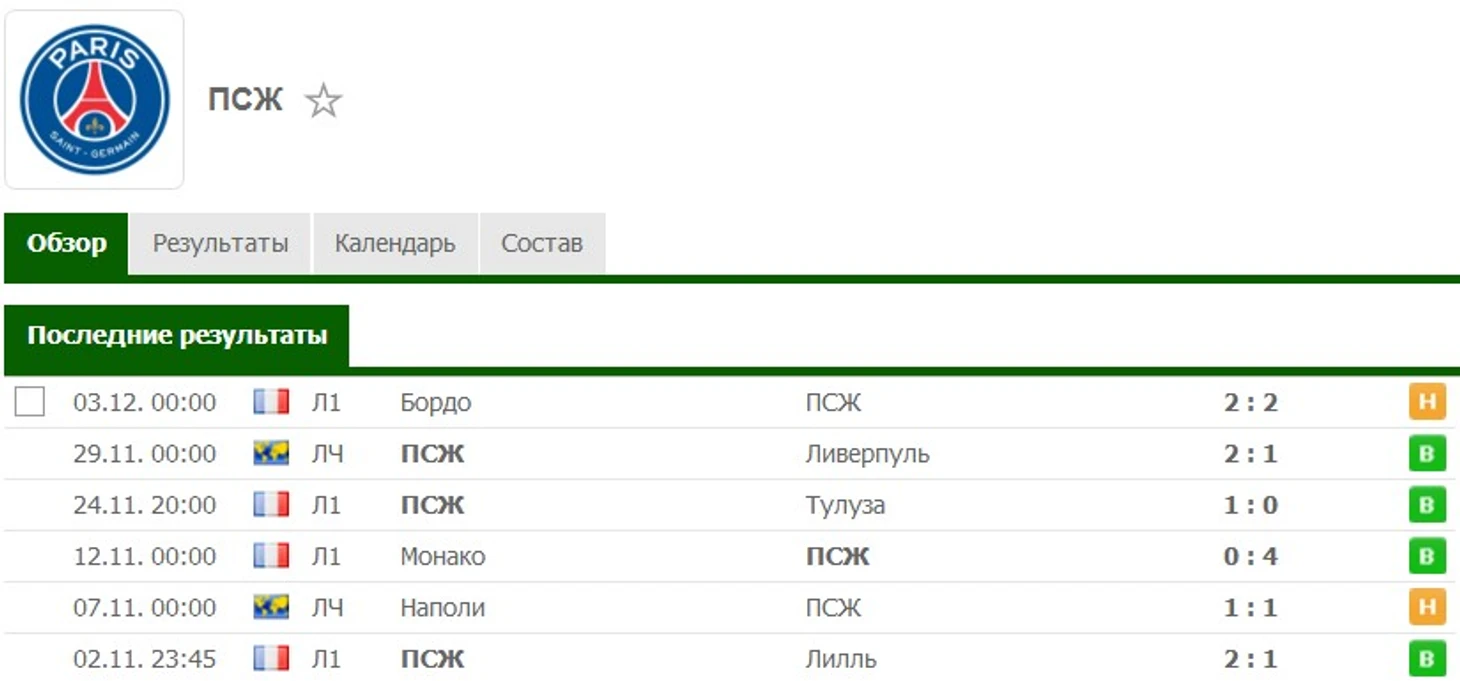
Task: Click ПСЖ away team in Бордо row
Action: (x=833, y=402)
